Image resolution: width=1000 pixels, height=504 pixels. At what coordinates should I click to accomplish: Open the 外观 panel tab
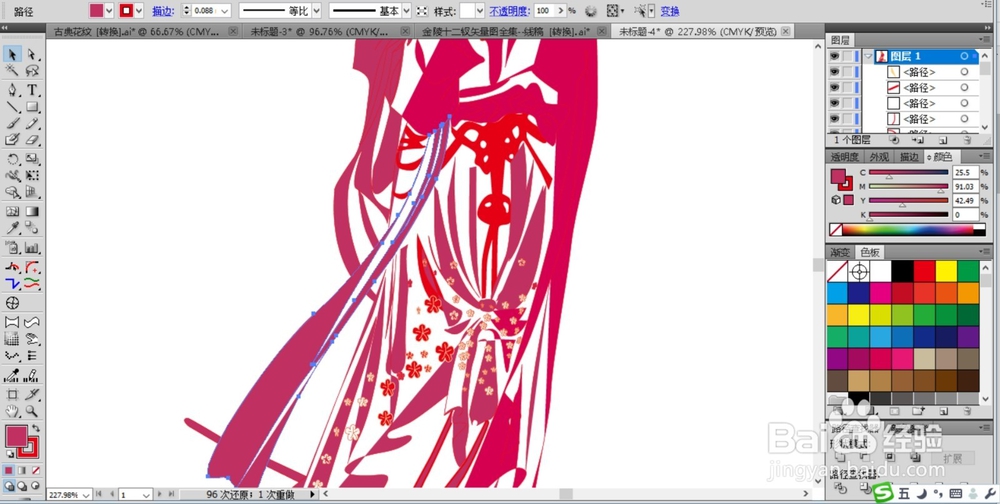click(879, 157)
